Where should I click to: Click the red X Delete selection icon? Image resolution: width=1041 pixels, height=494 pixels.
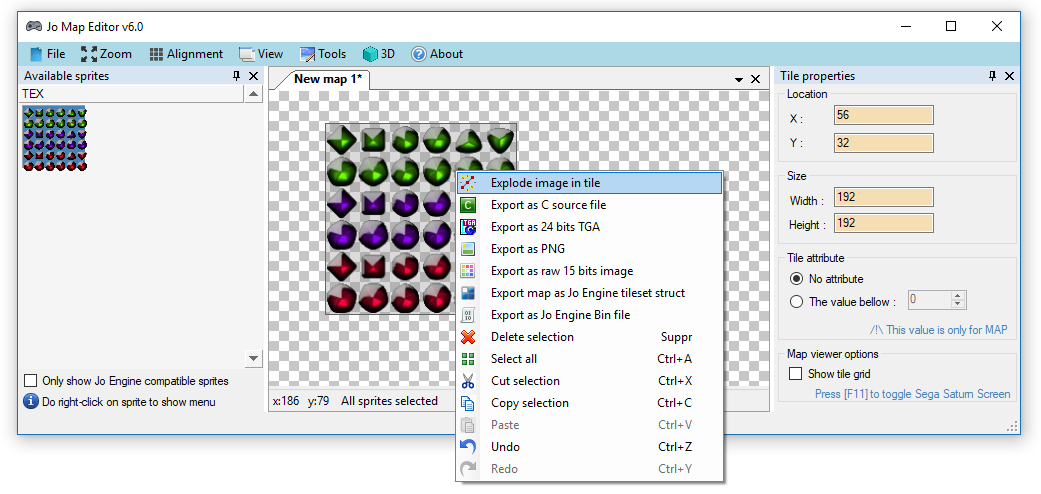pyautogui.click(x=468, y=337)
